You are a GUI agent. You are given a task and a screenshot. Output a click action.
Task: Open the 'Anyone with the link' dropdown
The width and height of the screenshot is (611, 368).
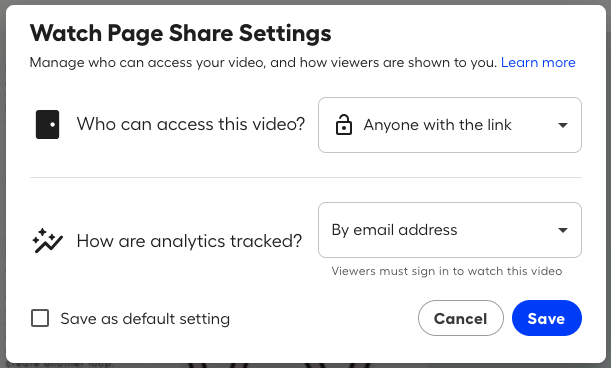coord(450,125)
